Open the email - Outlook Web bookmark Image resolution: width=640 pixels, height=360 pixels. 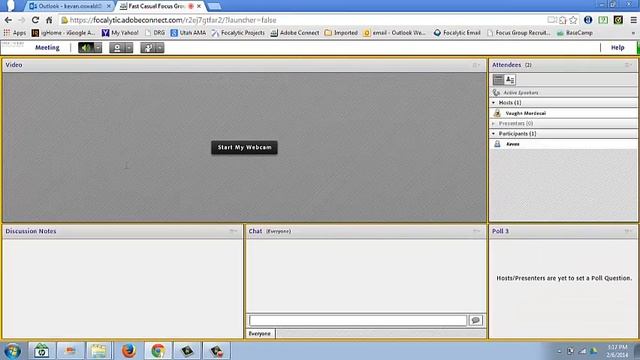(x=394, y=33)
